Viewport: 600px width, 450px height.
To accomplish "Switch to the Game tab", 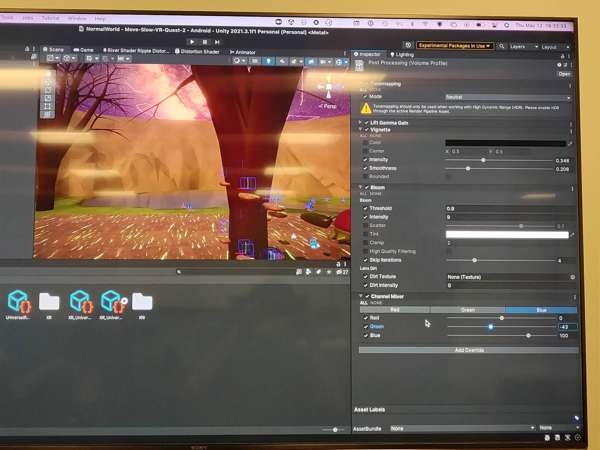I will tap(84, 48).
